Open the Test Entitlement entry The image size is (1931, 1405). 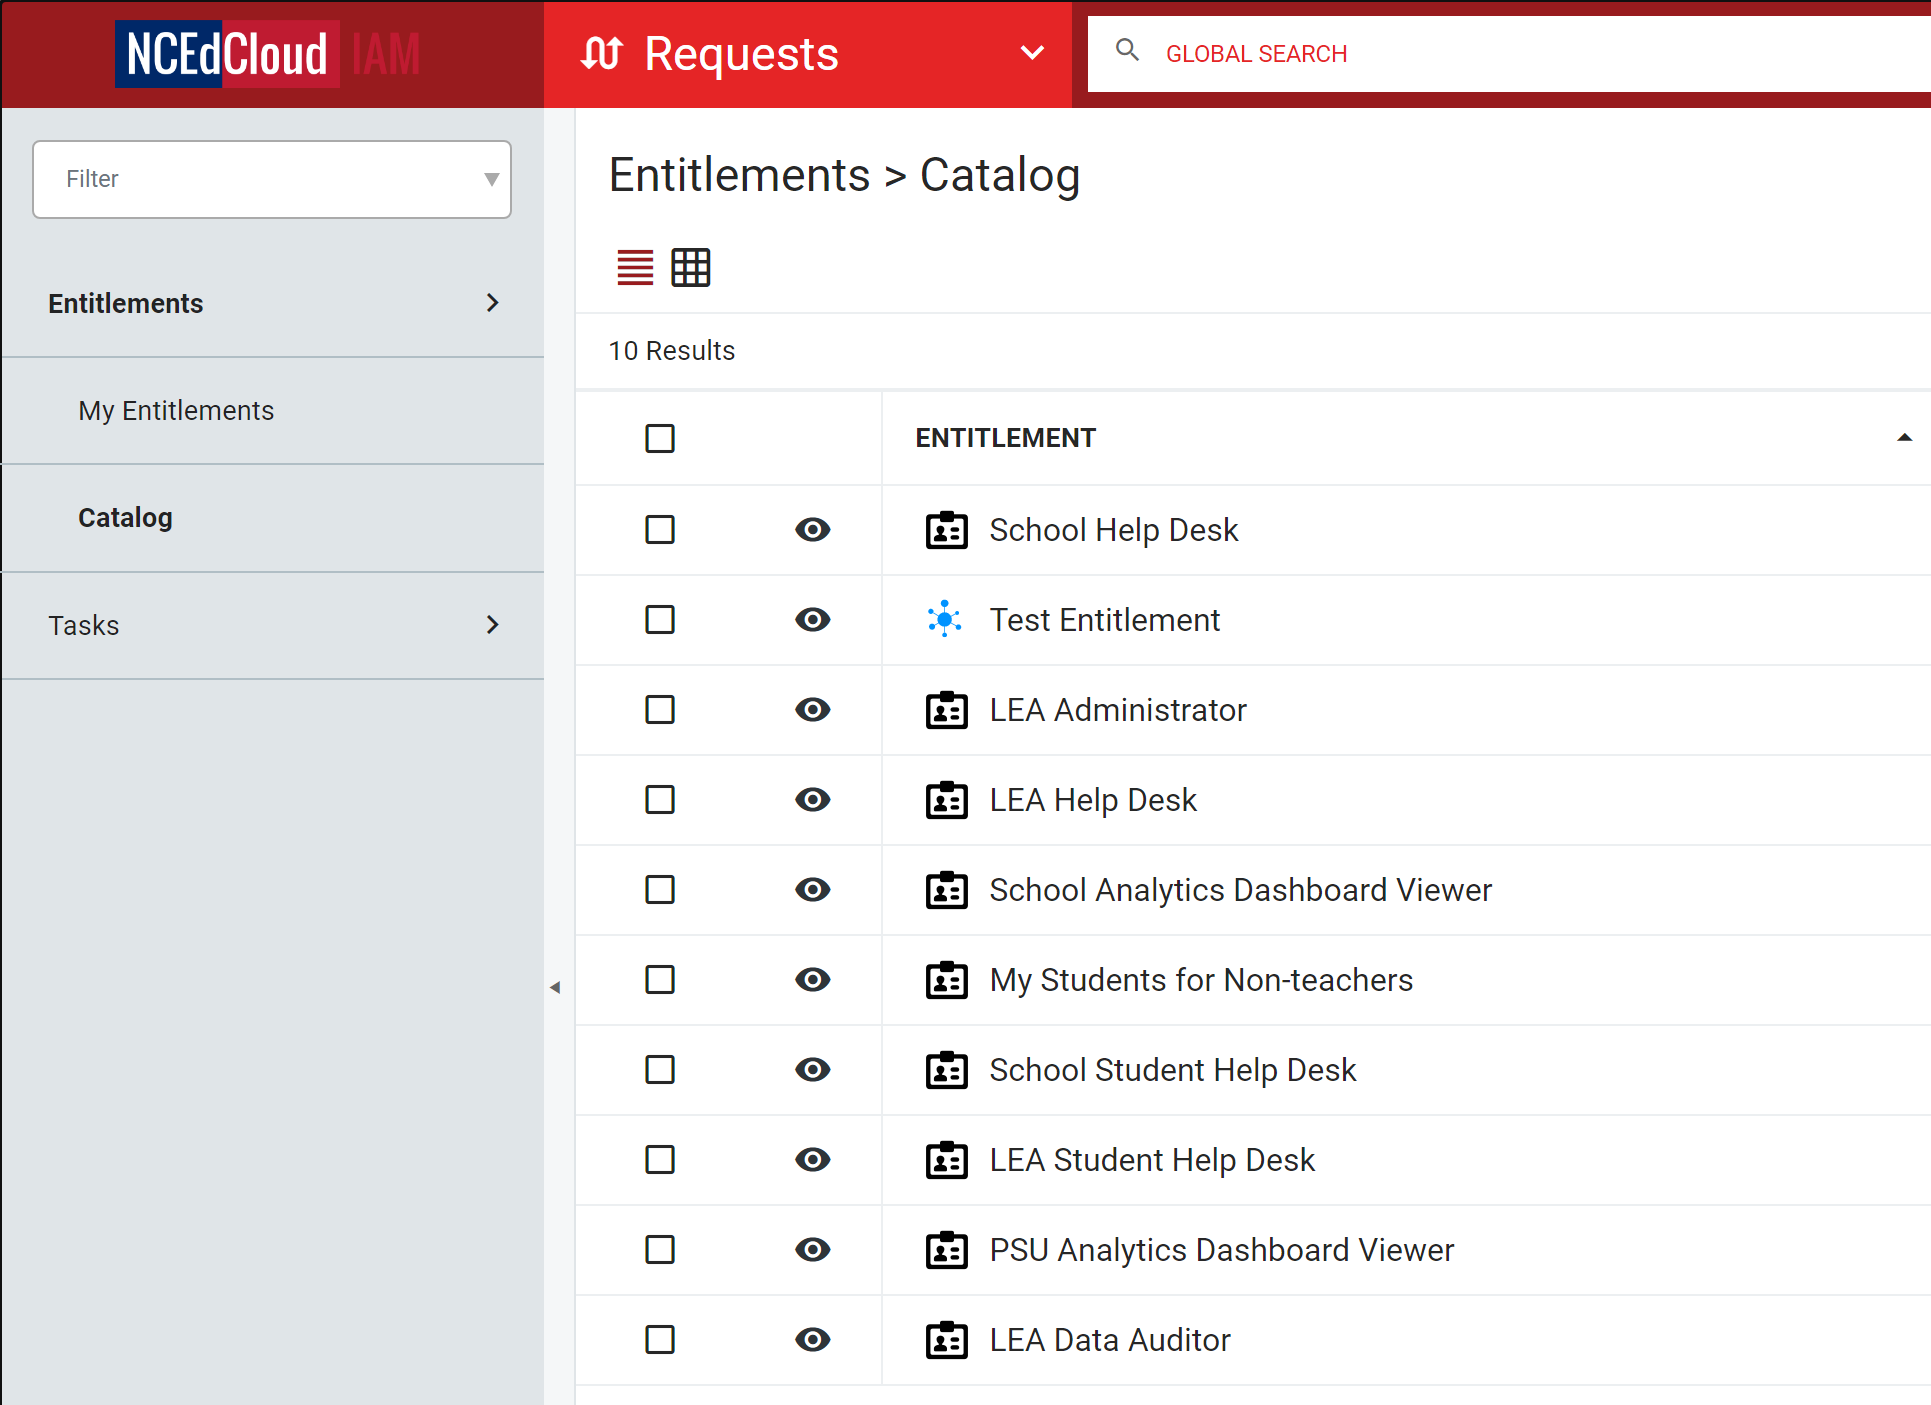[x=1105, y=620]
